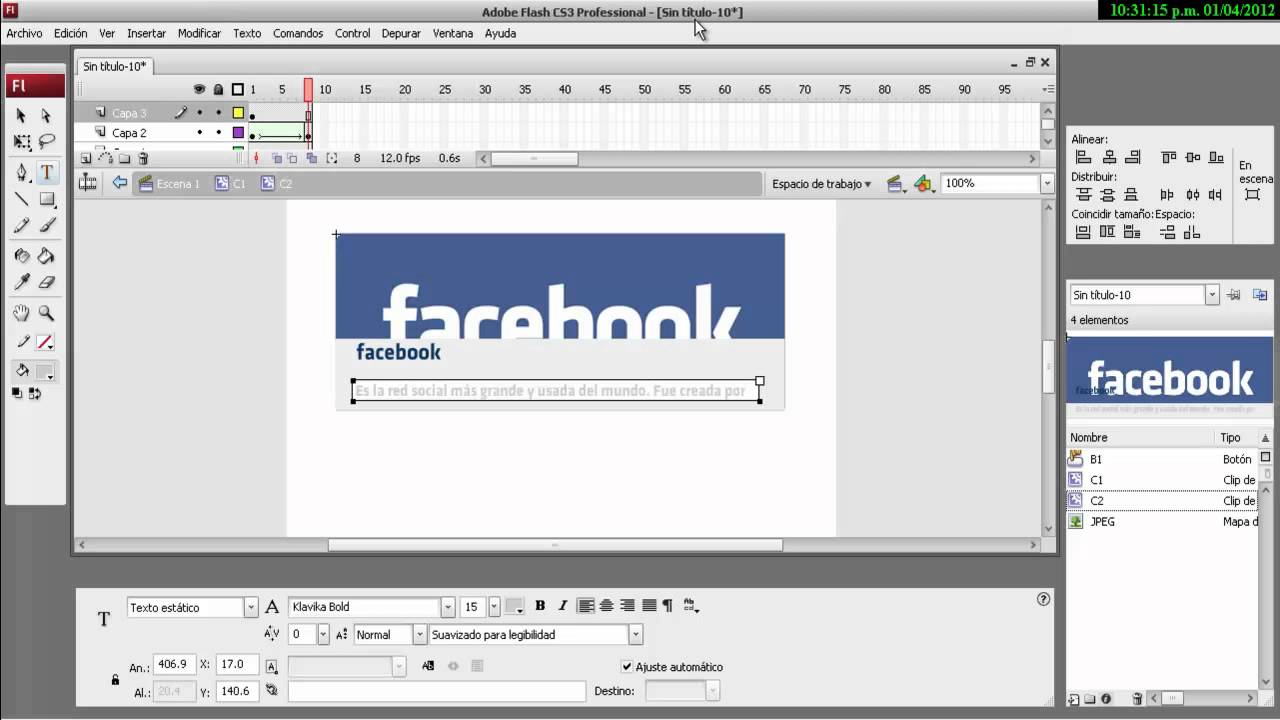Open letter spacing dropdown
Image resolution: width=1280 pixels, height=720 pixels.
pos(323,634)
